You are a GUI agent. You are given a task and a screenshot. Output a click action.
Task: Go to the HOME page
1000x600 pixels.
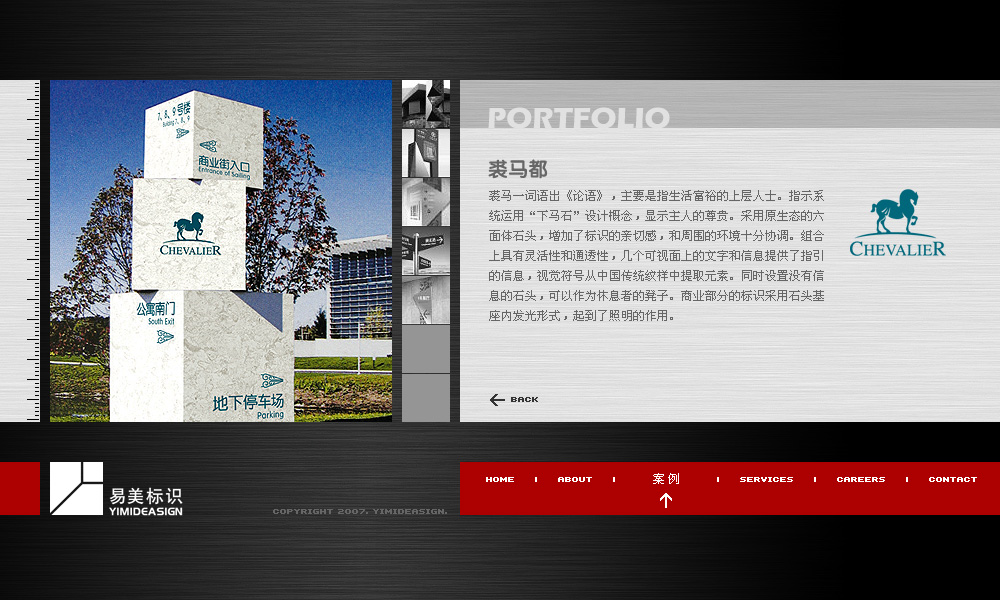pyautogui.click(x=500, y=479)
